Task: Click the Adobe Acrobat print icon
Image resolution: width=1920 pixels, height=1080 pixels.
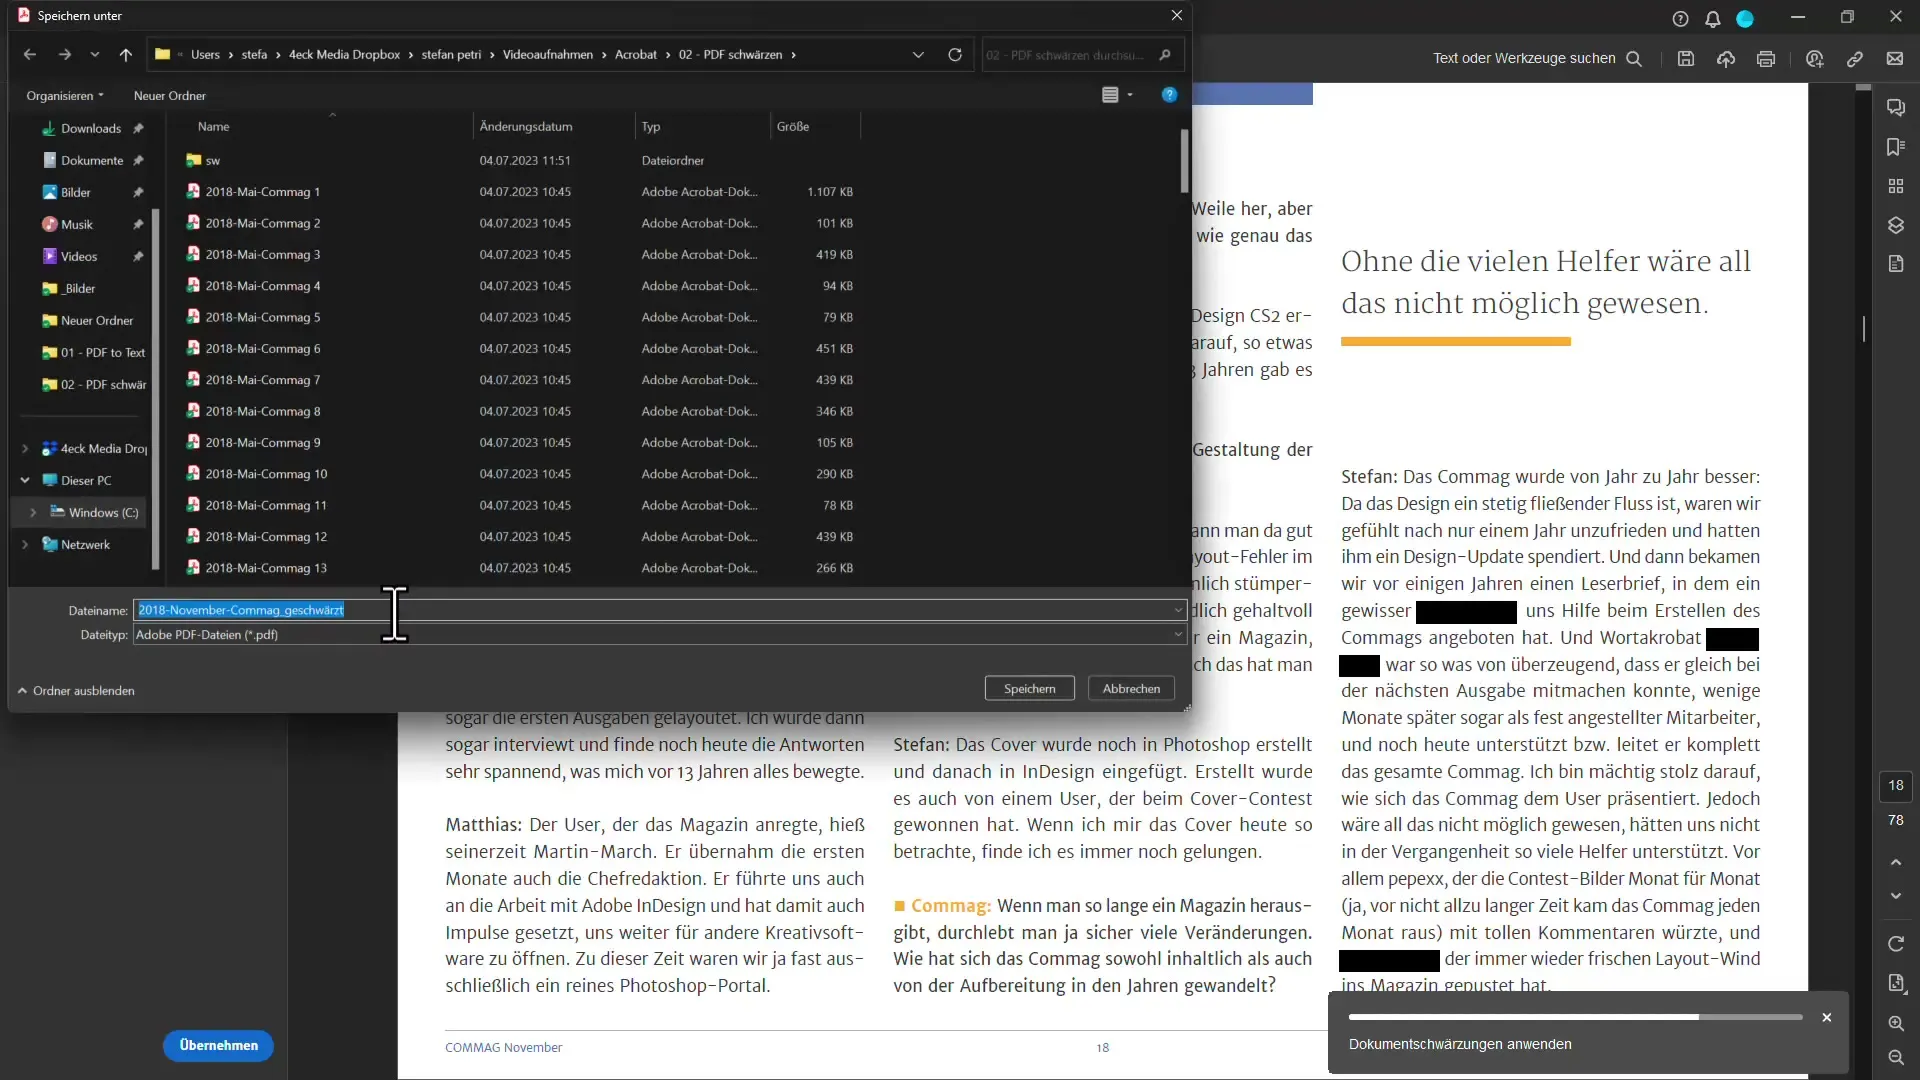Action: click(1767, 59)
